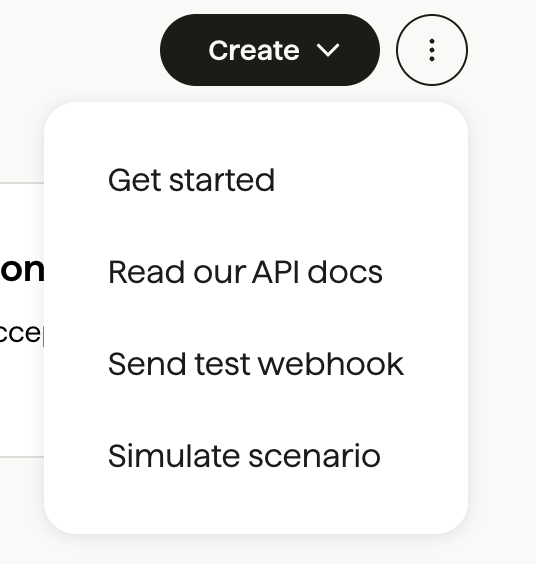Click the kebab dots next to Create

click(432, 50)
